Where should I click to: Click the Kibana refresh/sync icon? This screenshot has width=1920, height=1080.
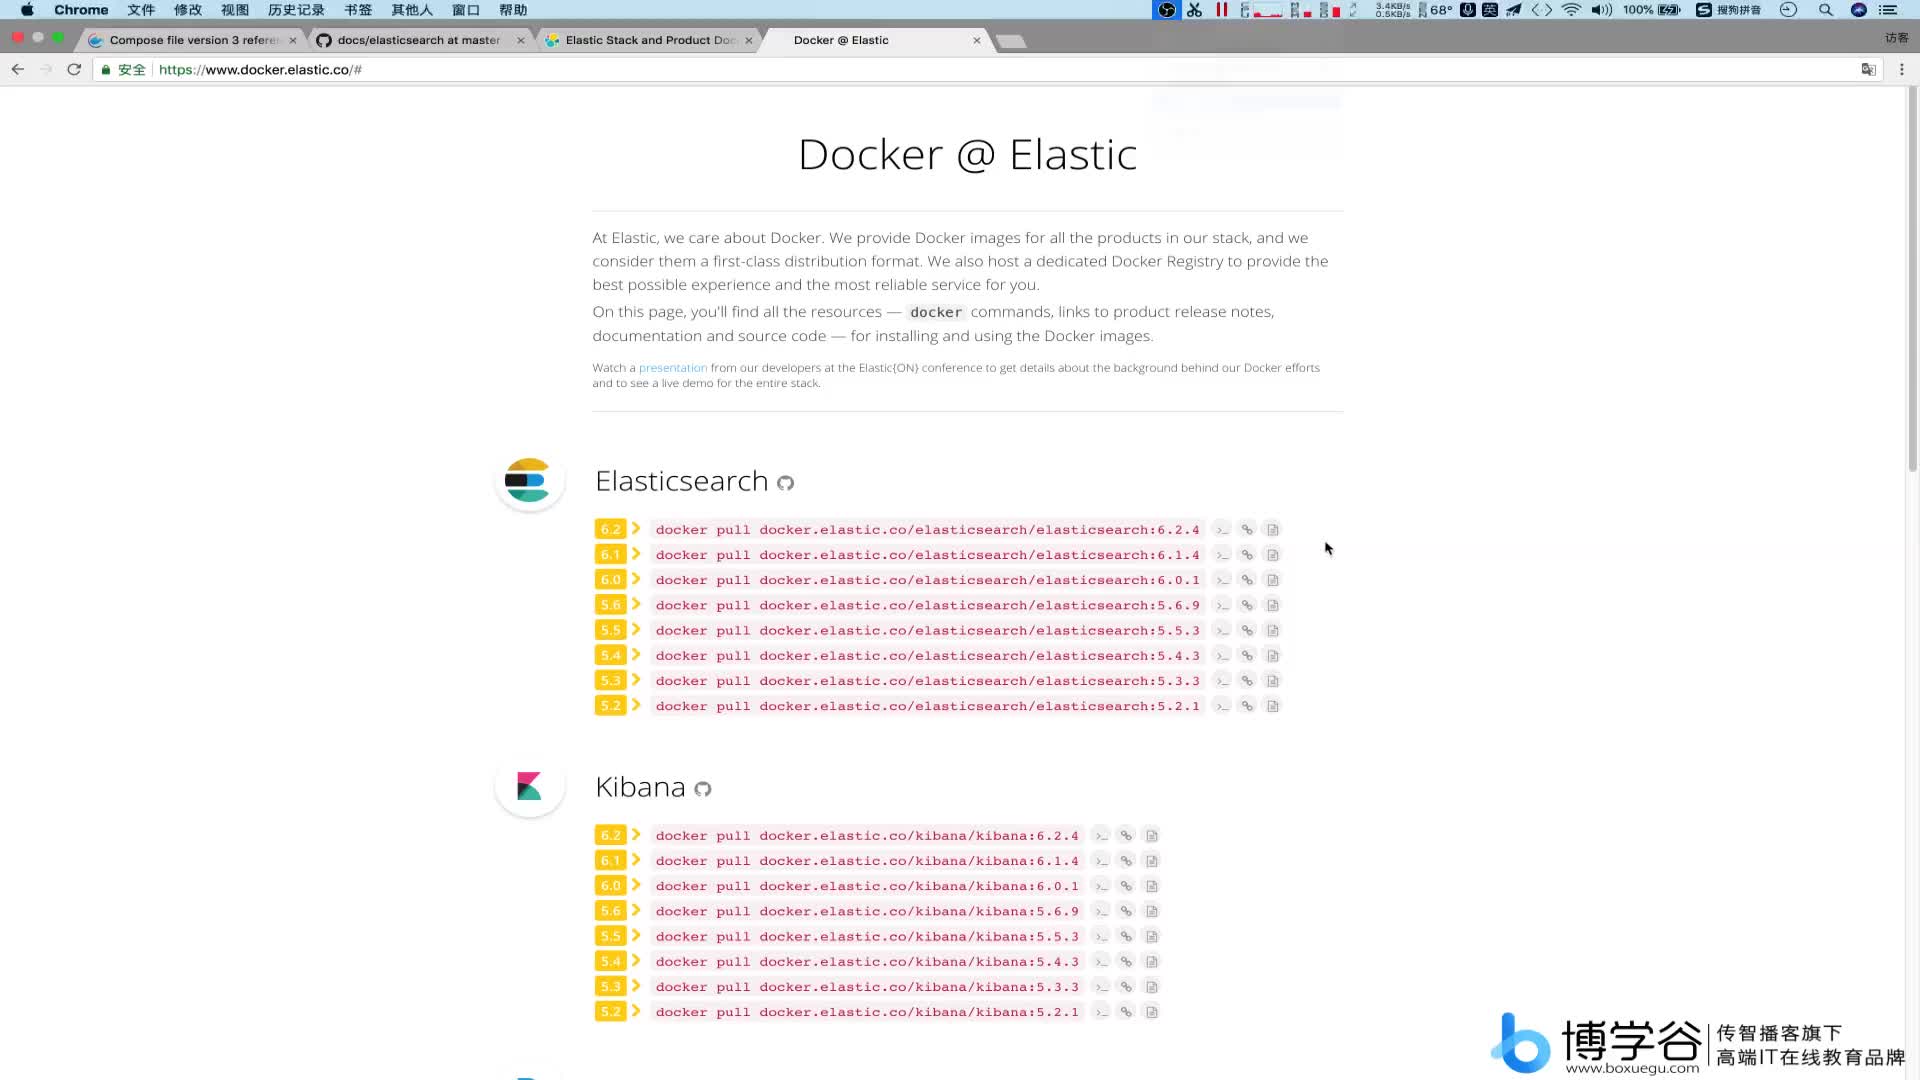pos(703,789)
